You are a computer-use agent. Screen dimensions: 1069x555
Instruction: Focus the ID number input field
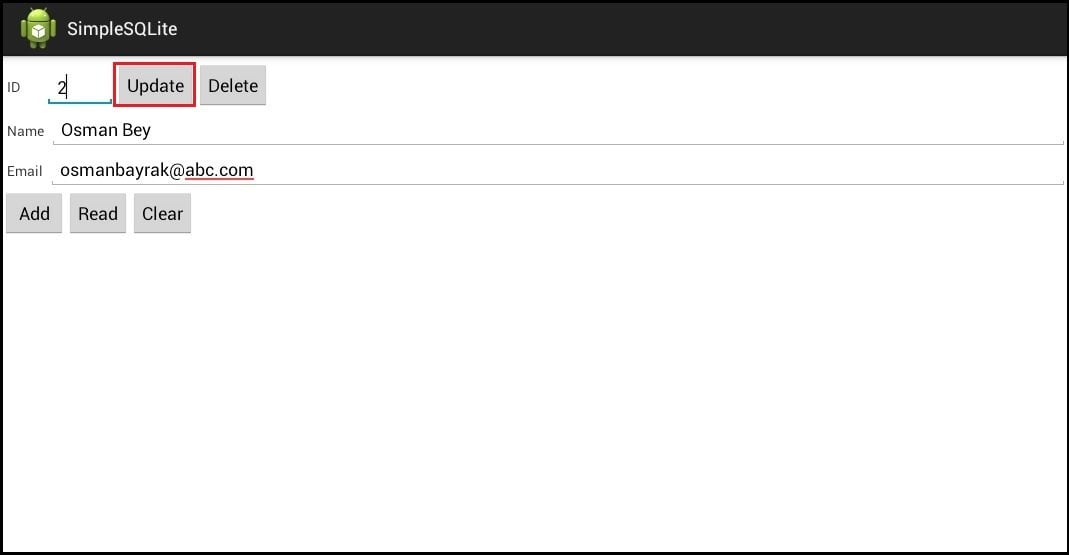[x=80, y=87]
